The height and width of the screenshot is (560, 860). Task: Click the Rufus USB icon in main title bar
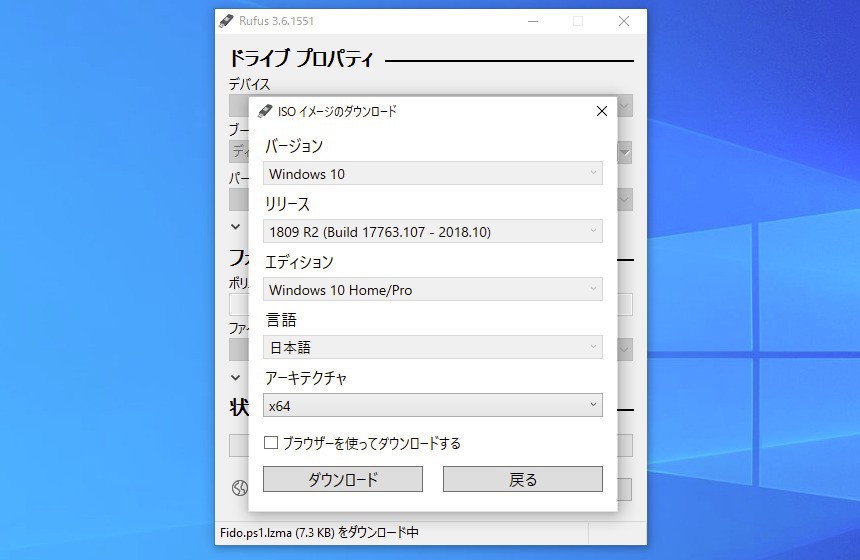tap(226, 21)
